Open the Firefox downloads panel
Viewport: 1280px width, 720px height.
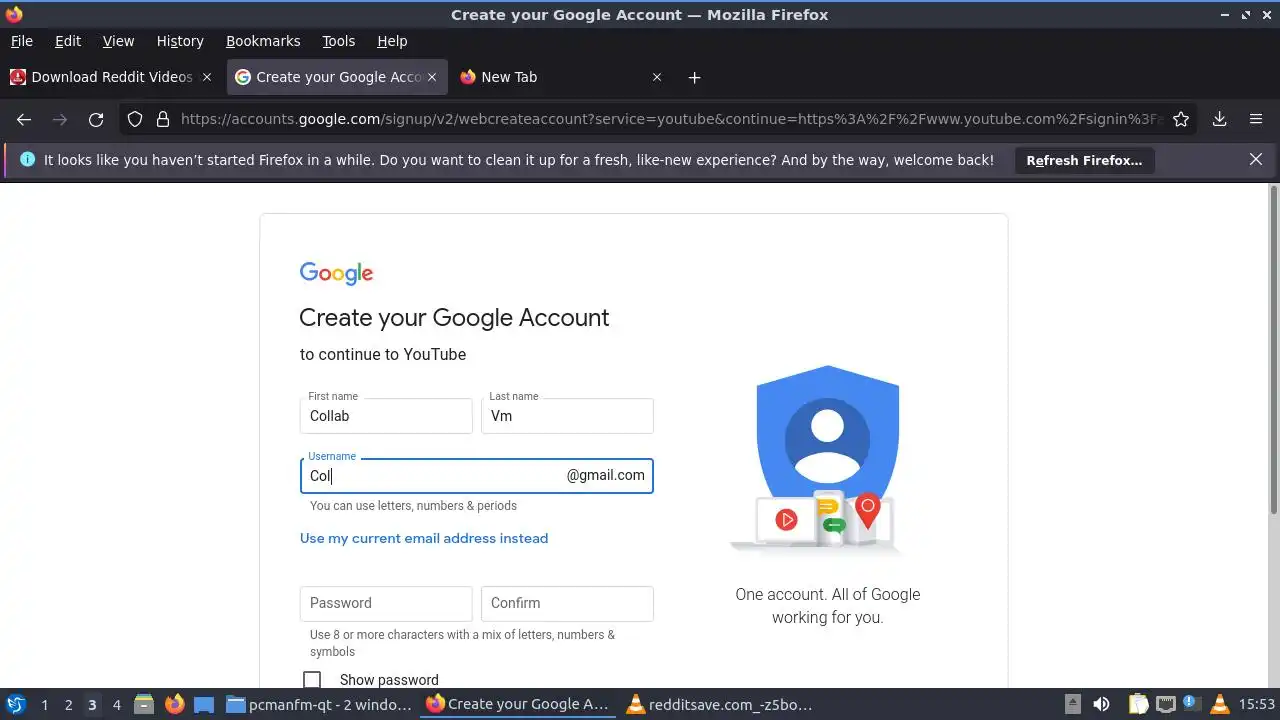tap(1219, 119)
